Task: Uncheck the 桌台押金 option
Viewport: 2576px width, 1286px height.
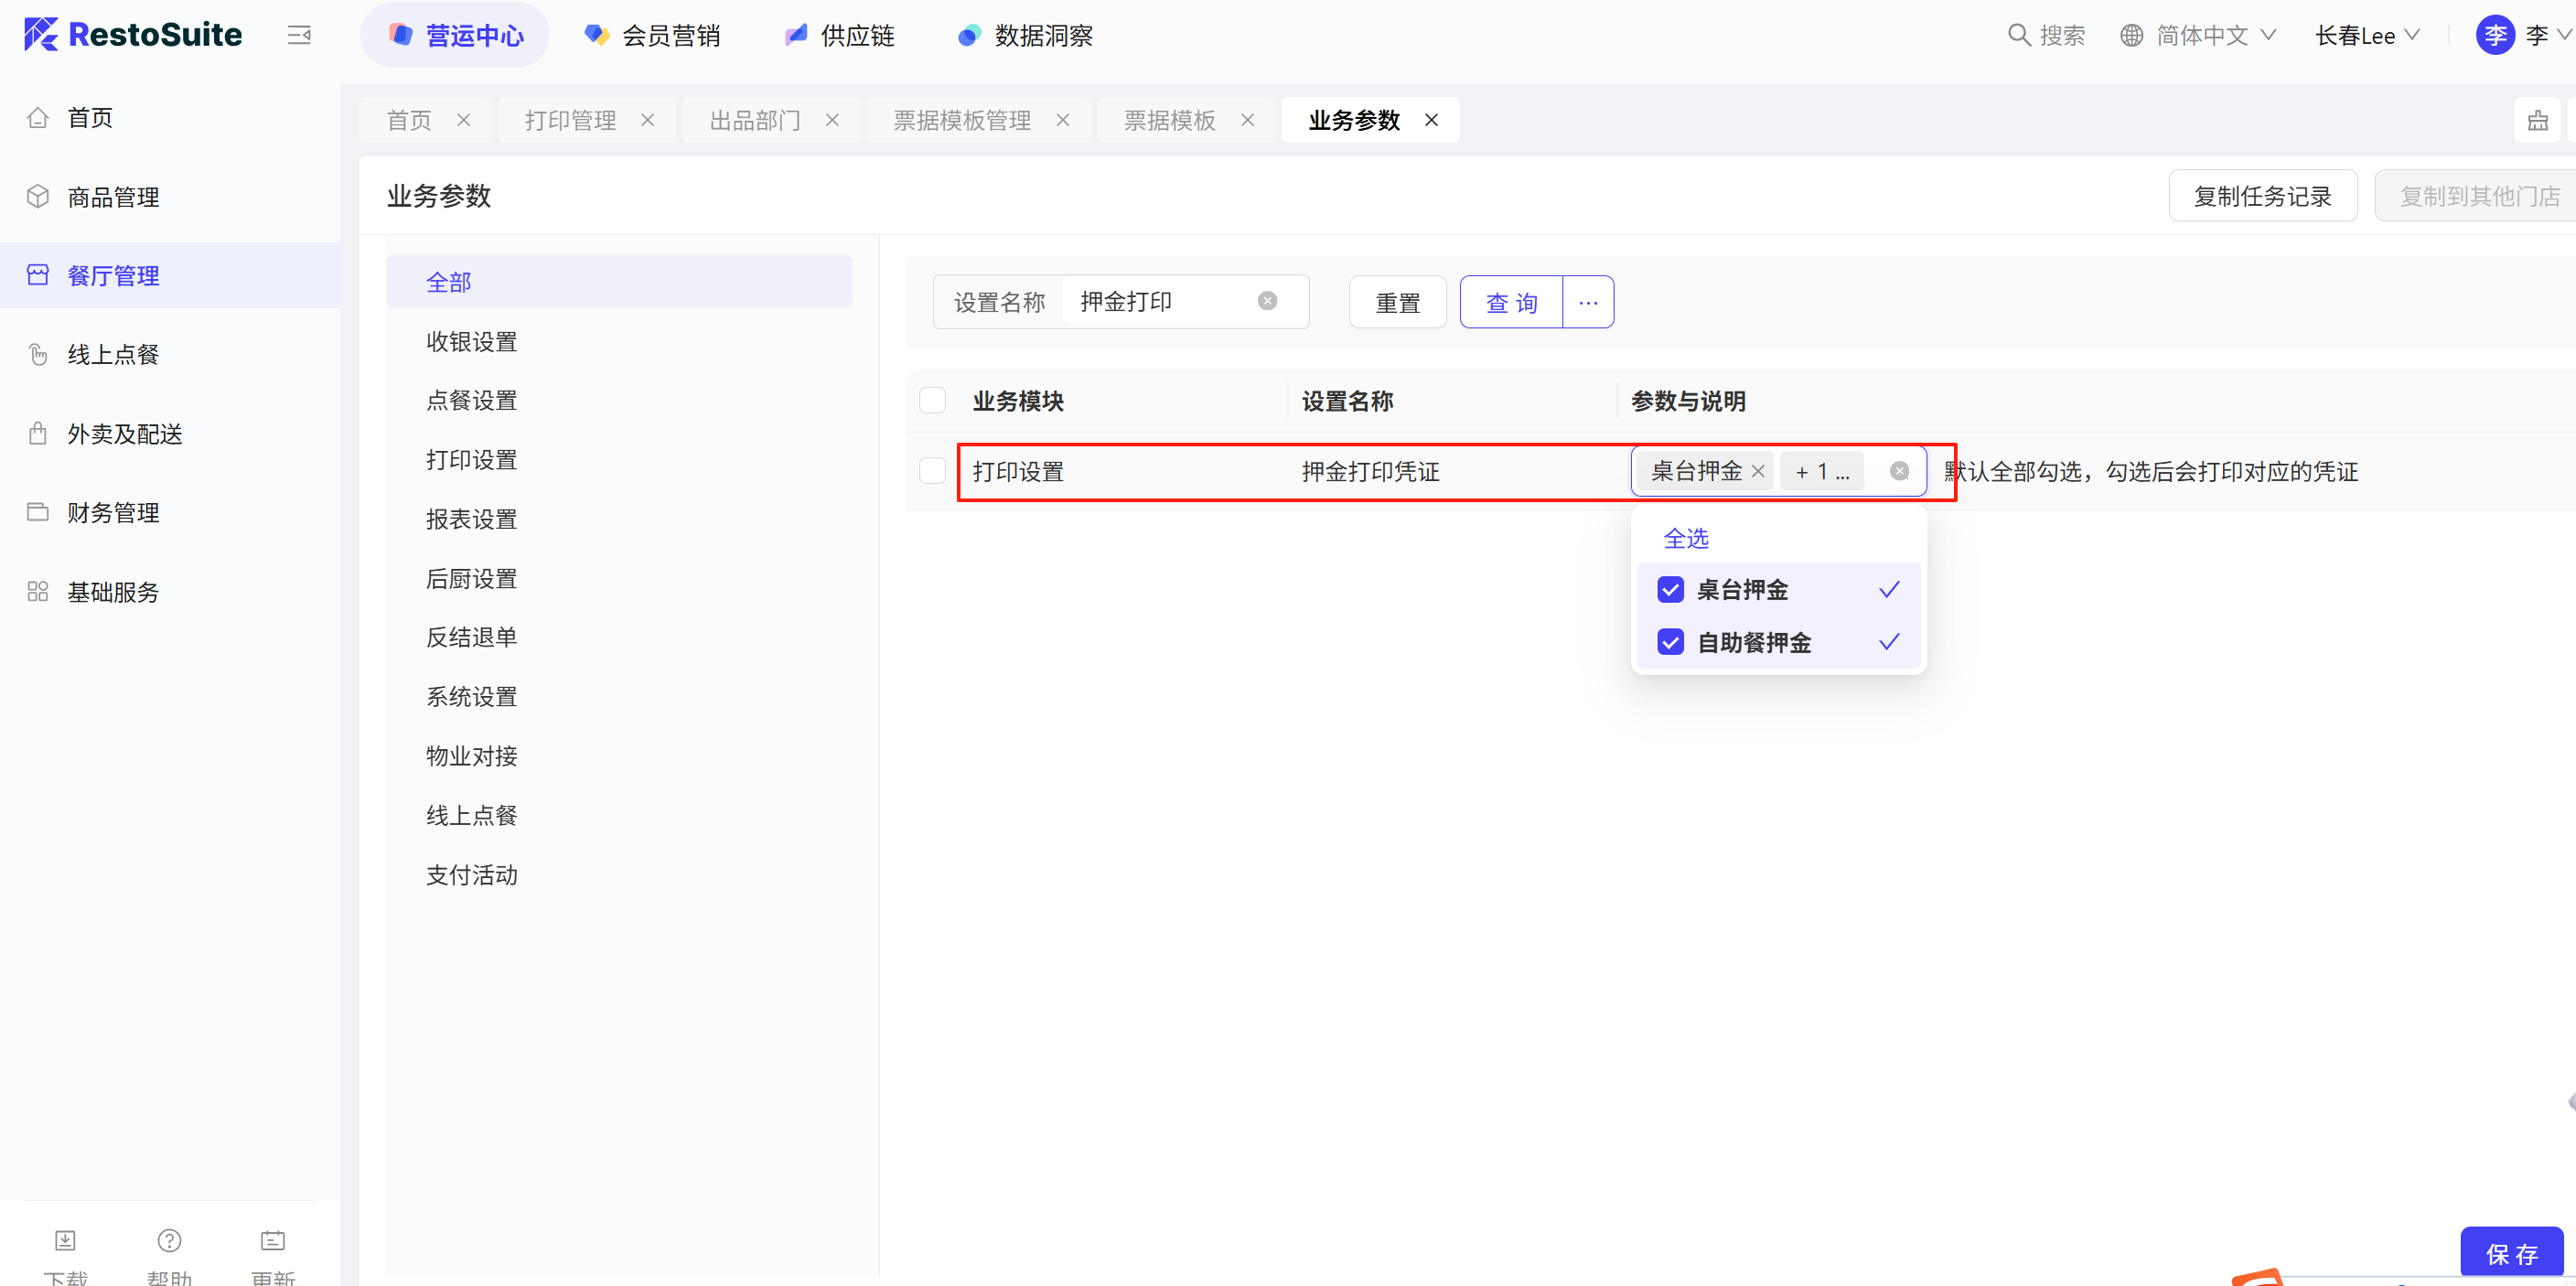Action: [1670, 590]
